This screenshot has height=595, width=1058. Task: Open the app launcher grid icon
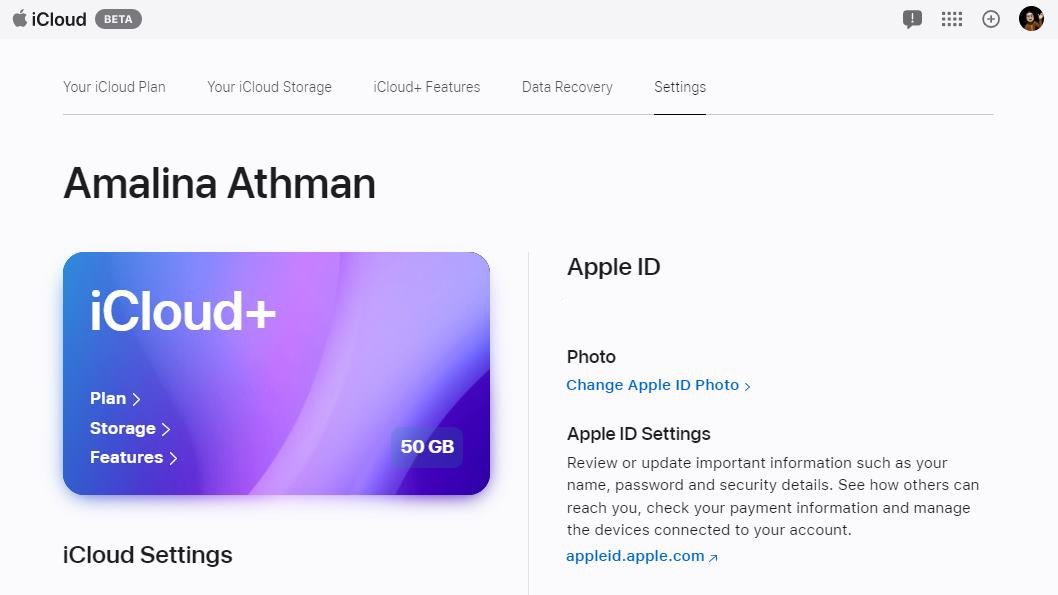(952, 19)
